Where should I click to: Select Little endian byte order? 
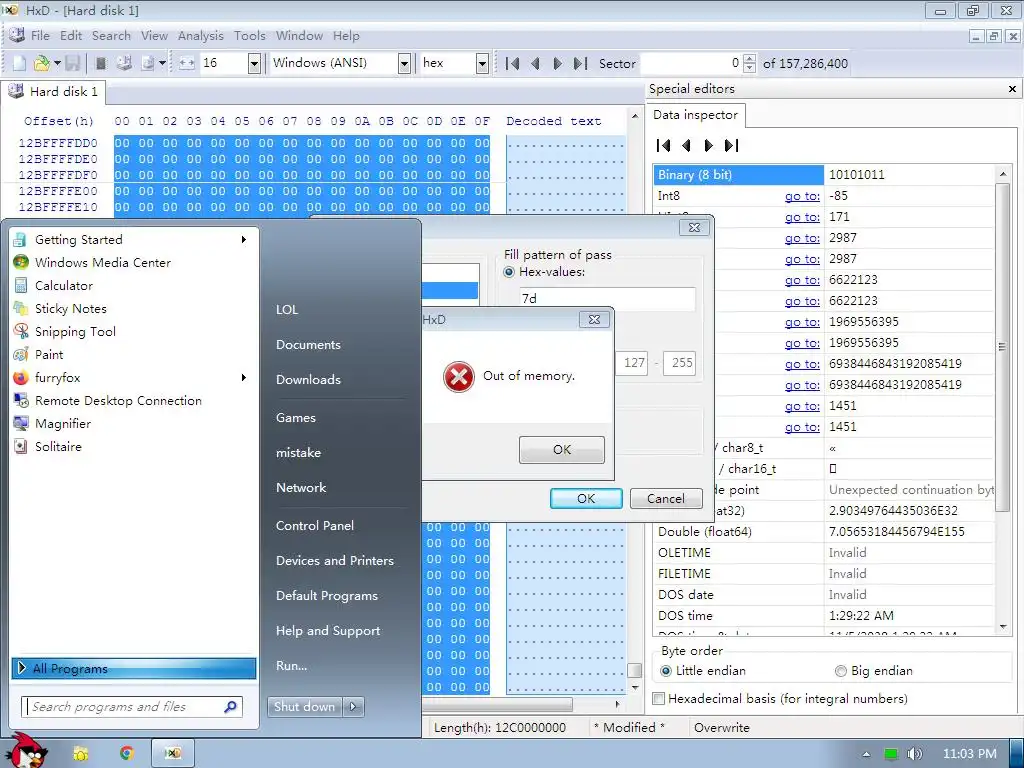point(666,671)
